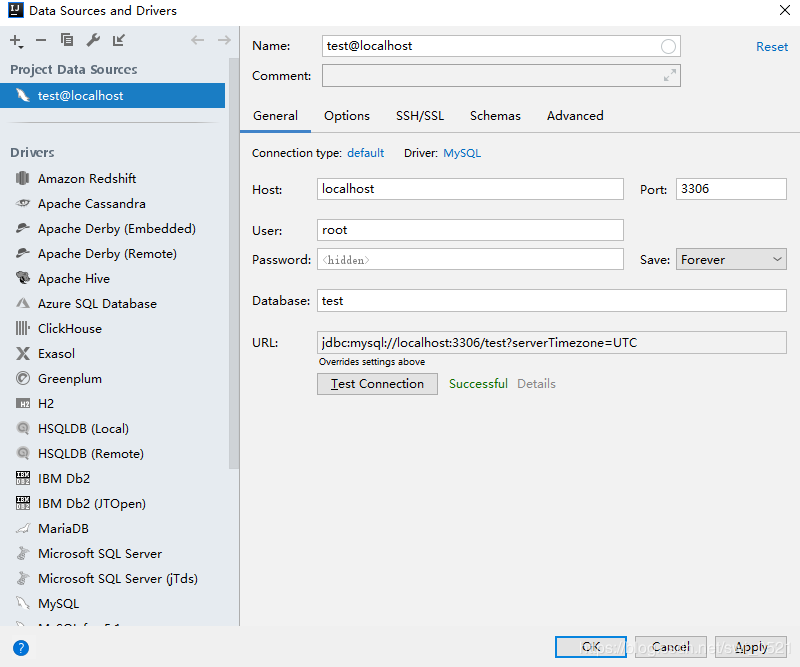The image size is (800, 667).
Task: Expand the Comment field with the arrows icon
Action: tap(670, 76)
